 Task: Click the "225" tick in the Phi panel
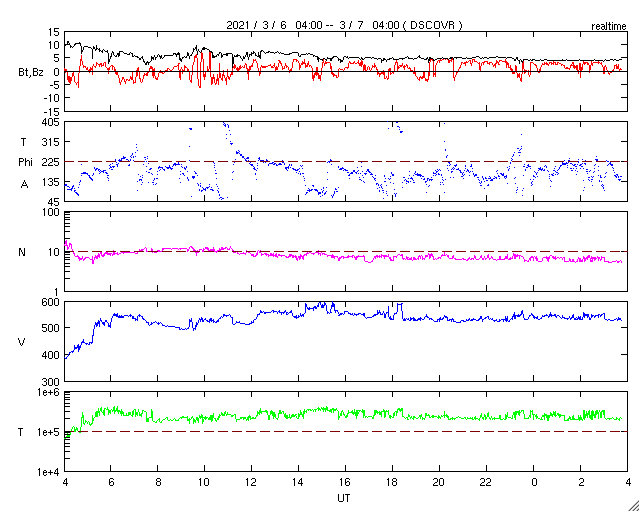pos(53,162)
